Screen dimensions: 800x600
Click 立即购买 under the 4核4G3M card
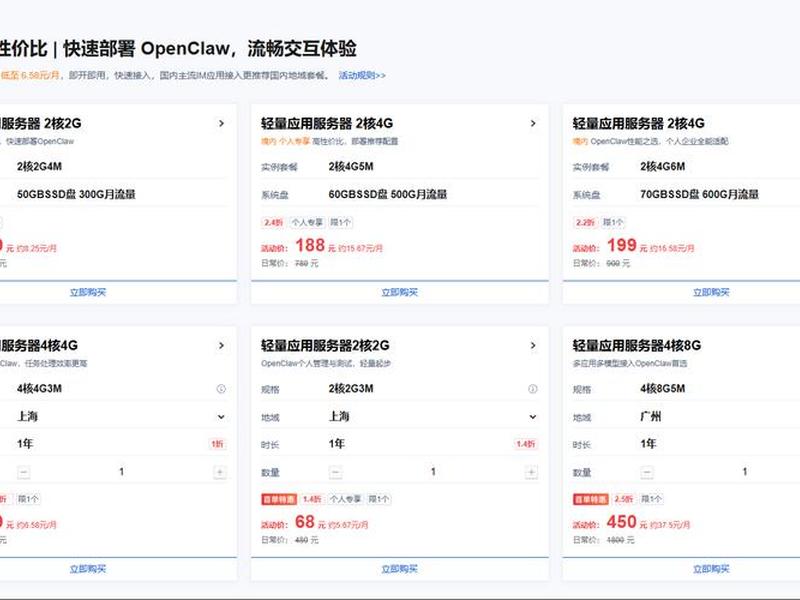88,569
